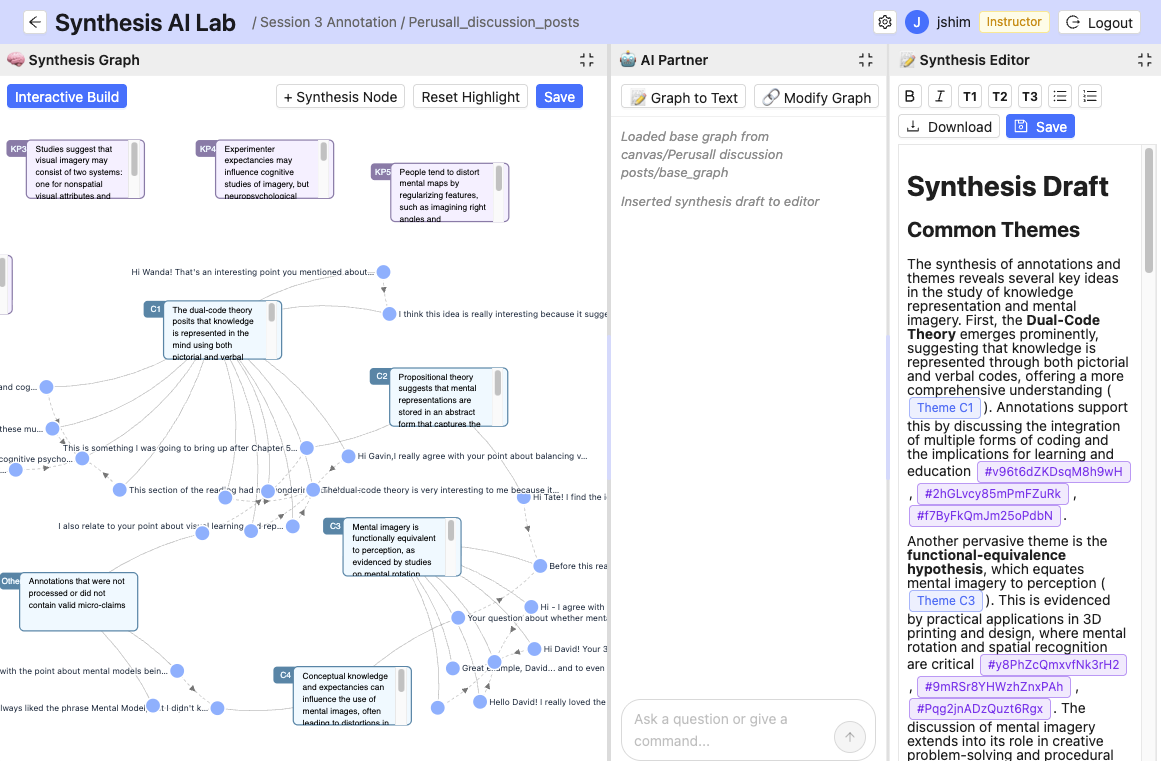1161x761 pixels.
Task: Click the 'Your question about whether' dot
Action: (x=458, y=617)
